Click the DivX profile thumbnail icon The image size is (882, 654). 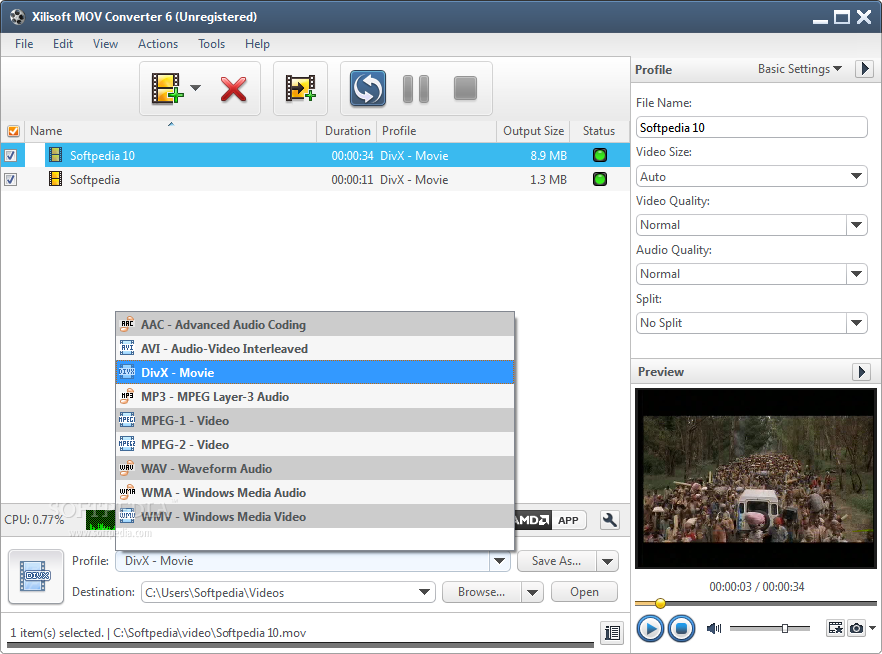coord(36,576)
